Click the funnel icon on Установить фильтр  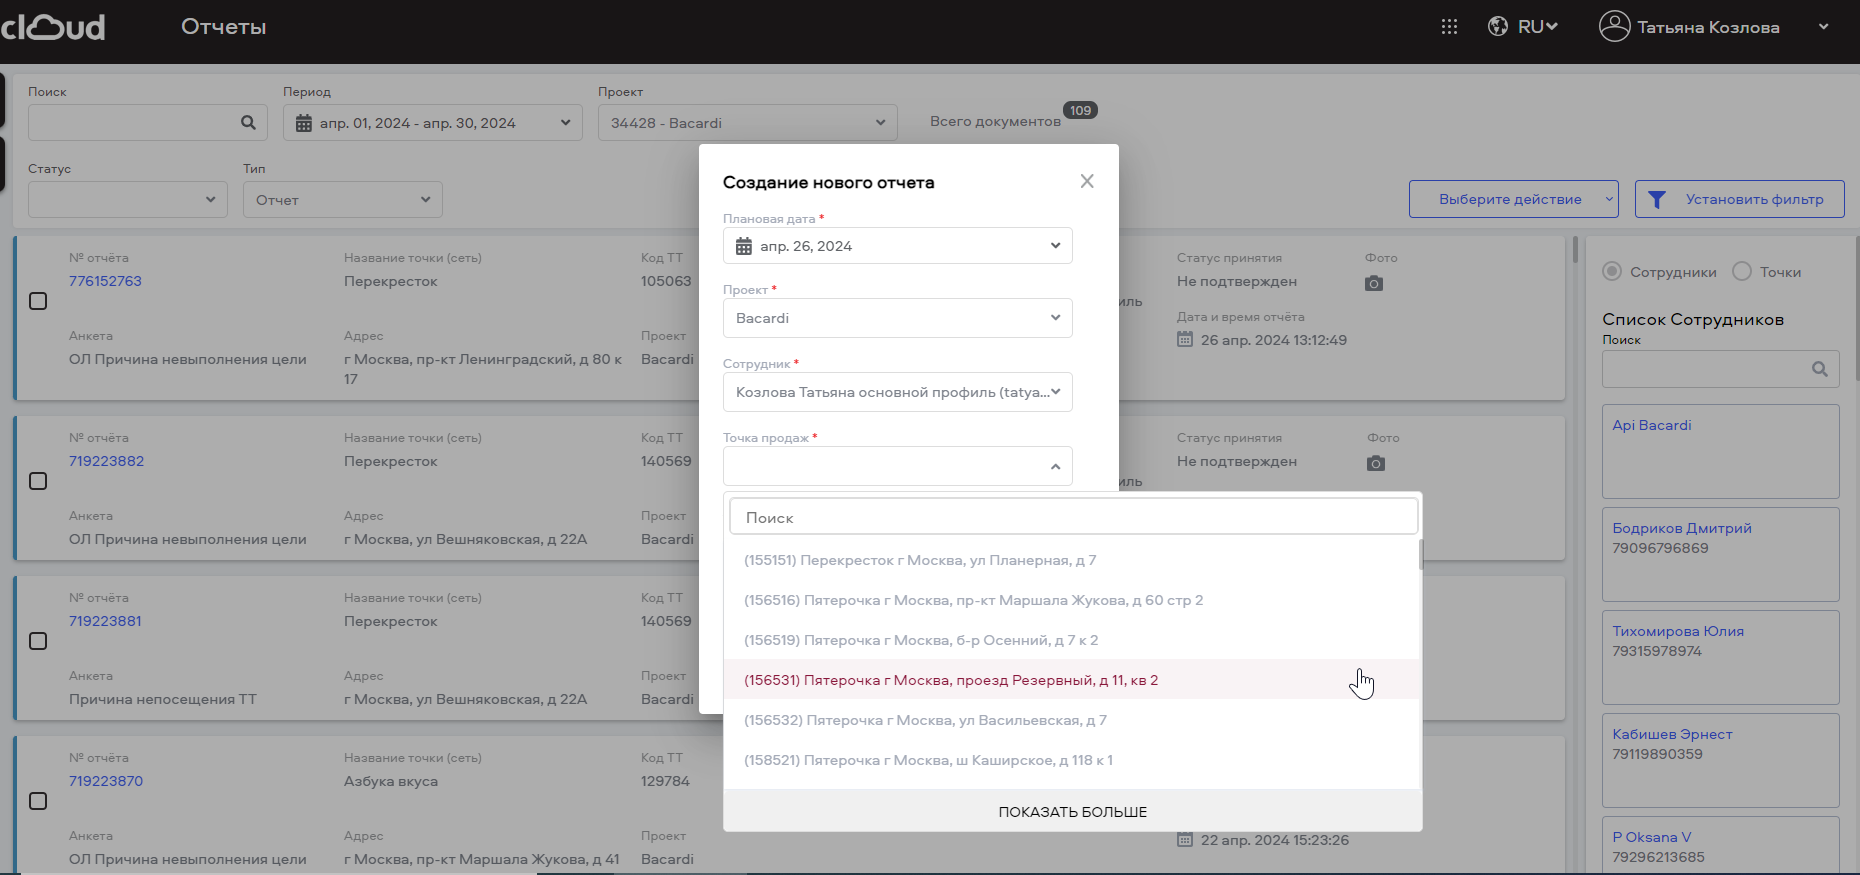pos(1657,199)
